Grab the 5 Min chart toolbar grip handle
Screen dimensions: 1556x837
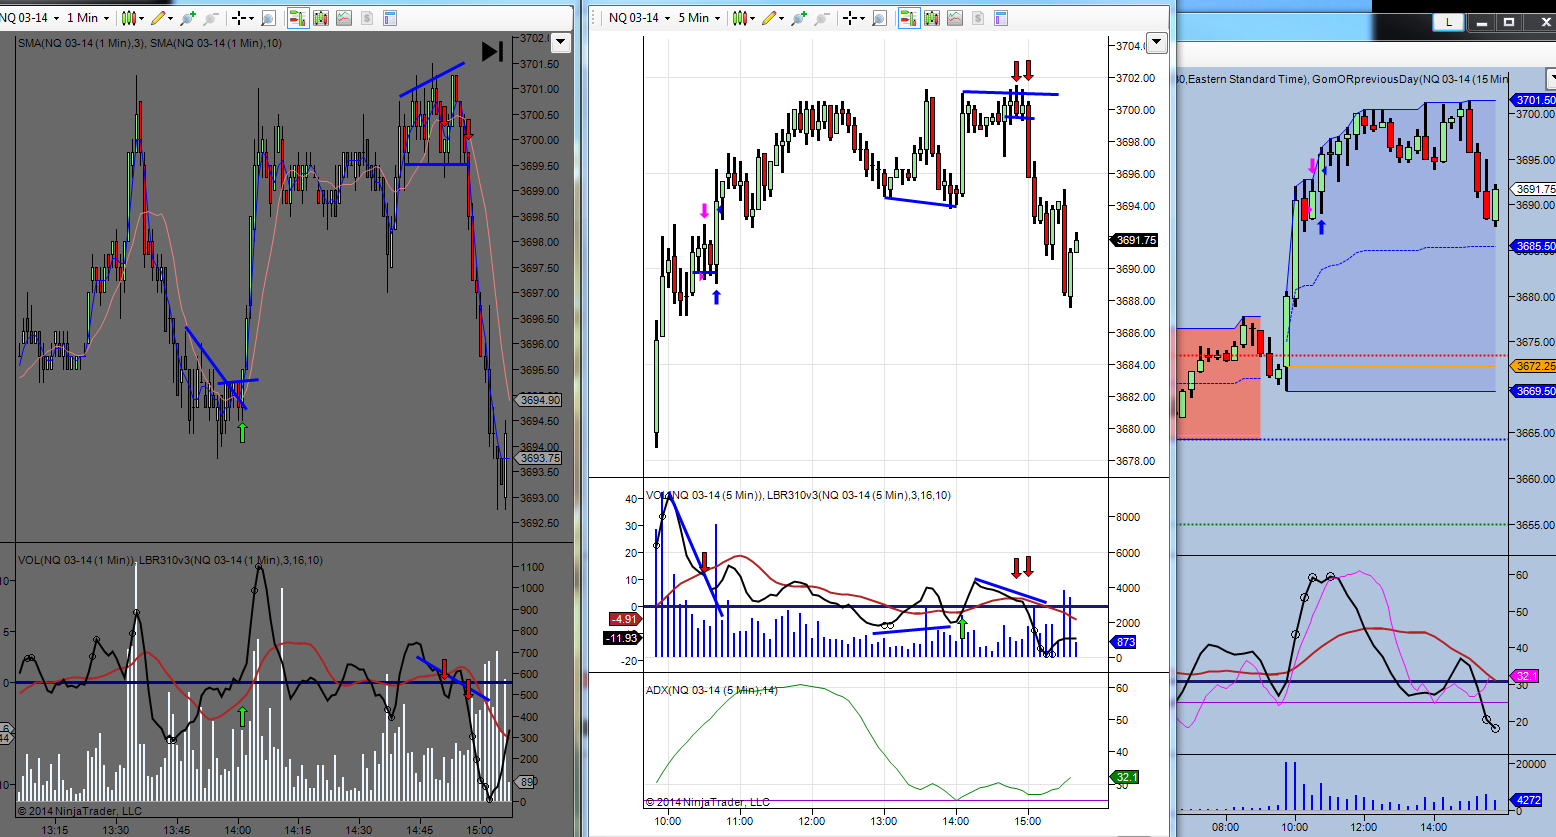click(x=595, y=18)
